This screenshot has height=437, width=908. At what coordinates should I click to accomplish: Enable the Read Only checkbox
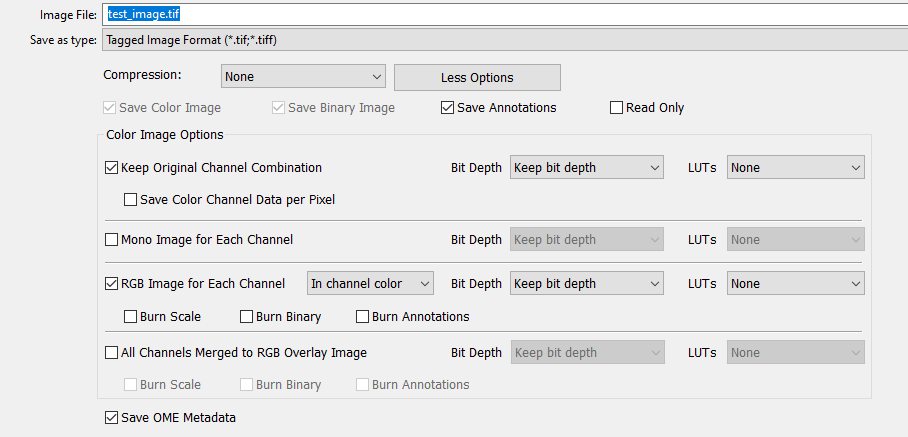[x=616, y=108]
